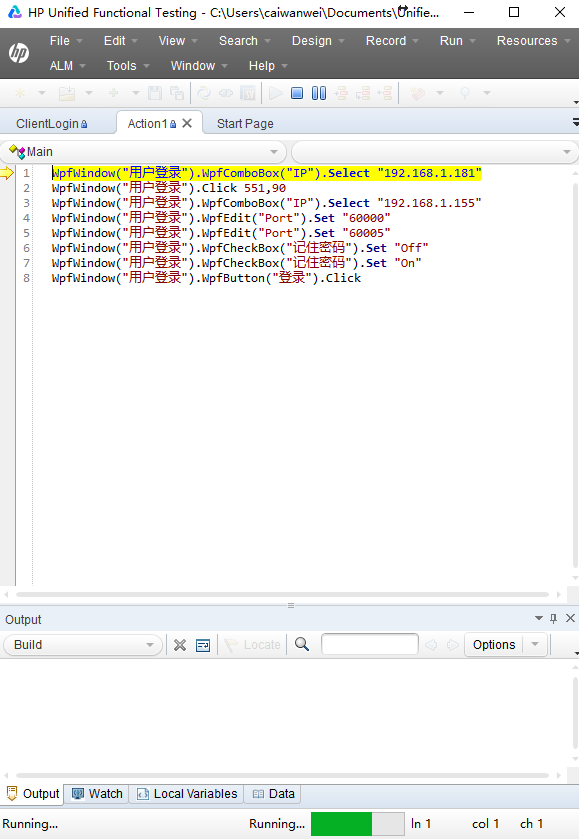The height and width of the screenshot is (839, 579).
Task: Click the refresh circular arrows icon
Action: pyautogui.click(x=204, y=93)
